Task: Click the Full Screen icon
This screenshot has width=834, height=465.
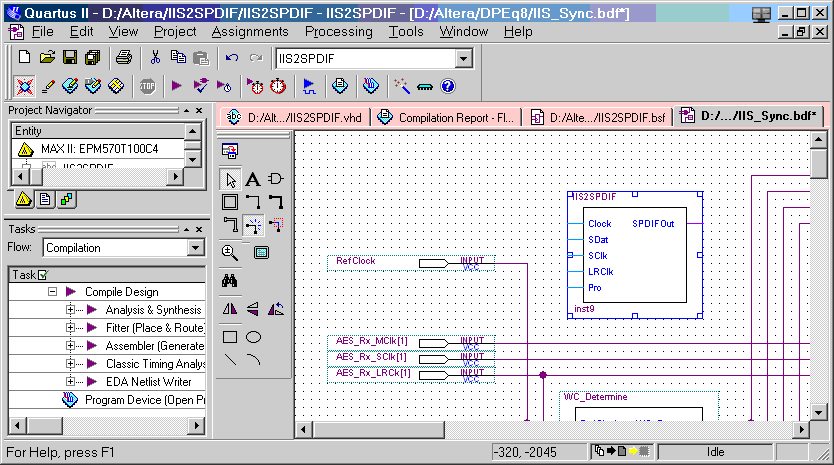Action: 261,252
